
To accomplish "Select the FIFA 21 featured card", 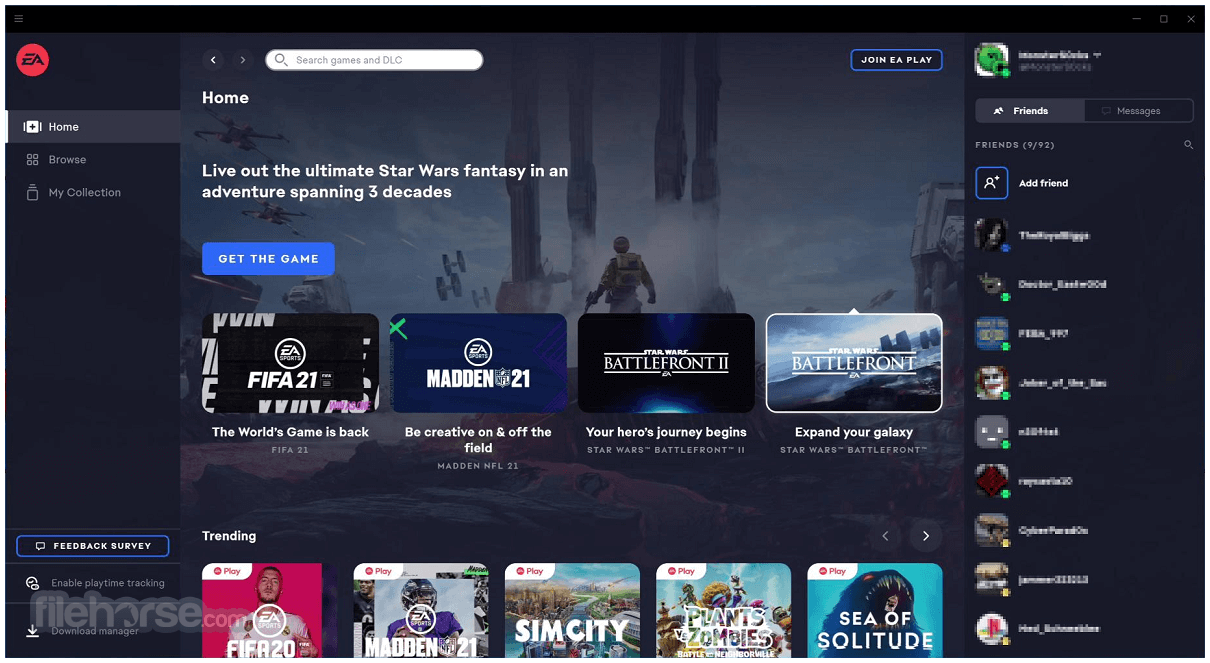I will point(290,363).
